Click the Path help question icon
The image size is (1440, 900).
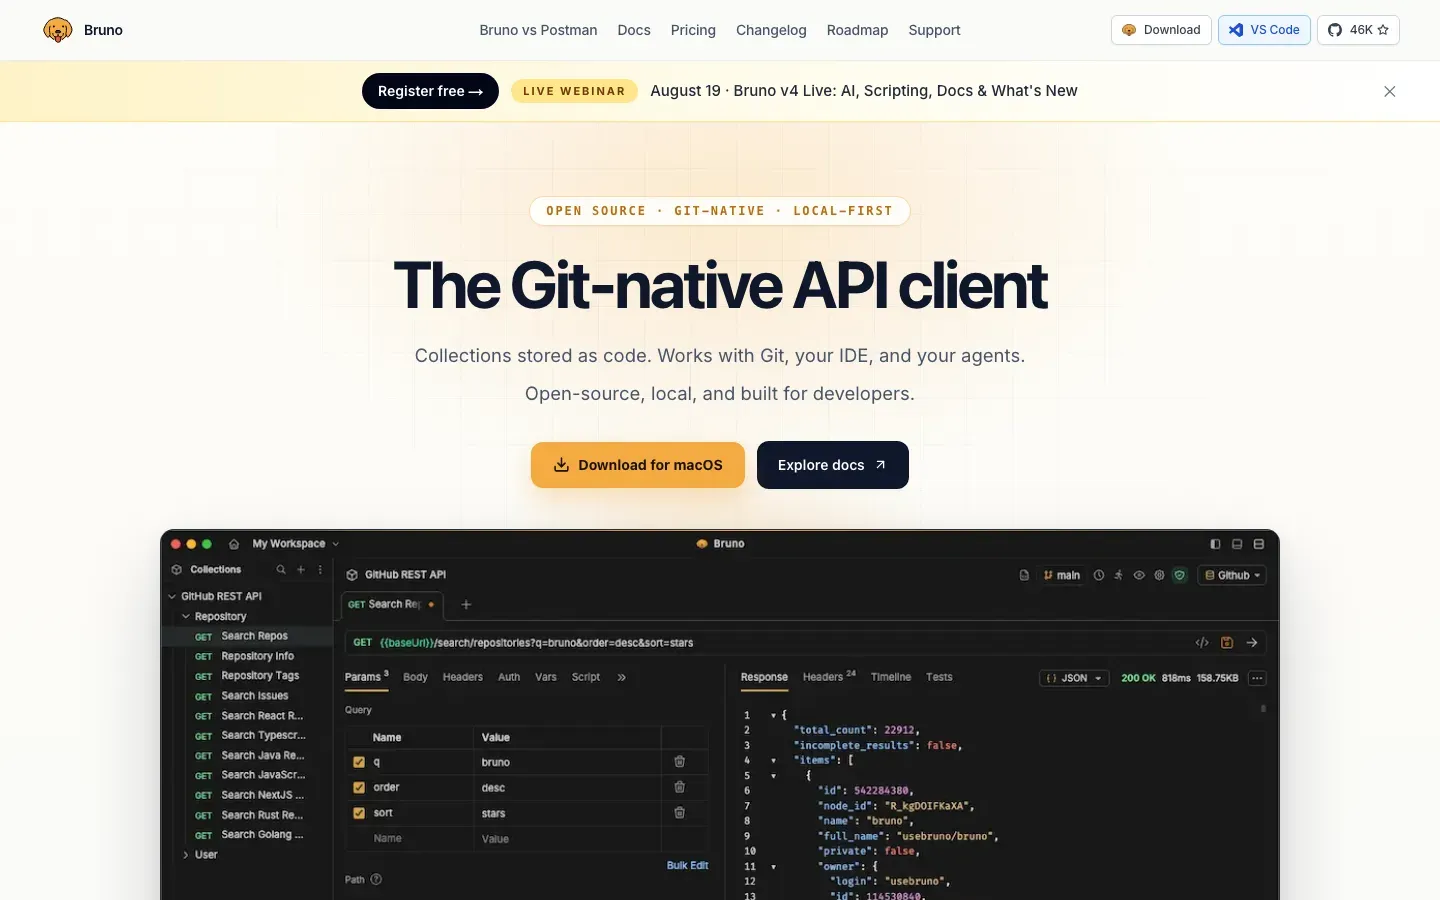pos(376,880)
